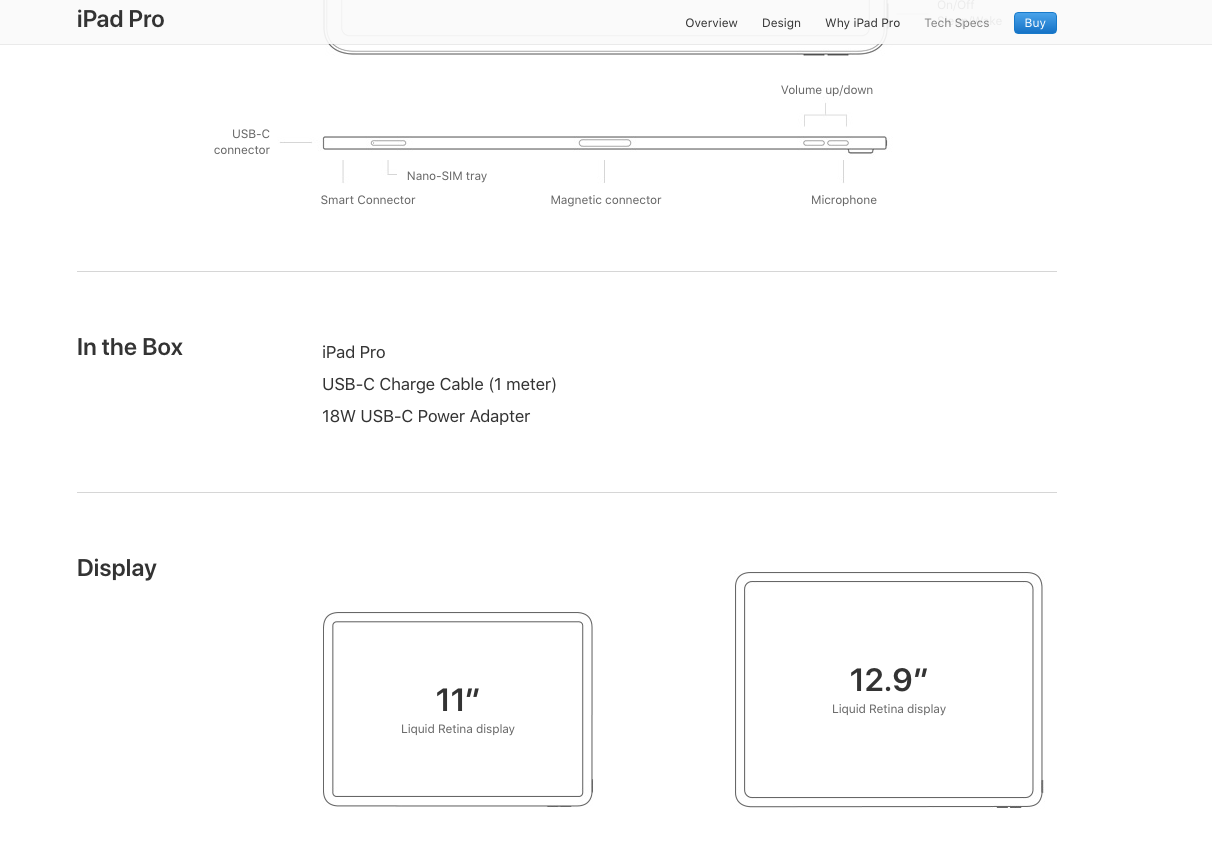The image size is (1212, 841).
Task: Click the iPad Pro page title
Action: [121, 19]
